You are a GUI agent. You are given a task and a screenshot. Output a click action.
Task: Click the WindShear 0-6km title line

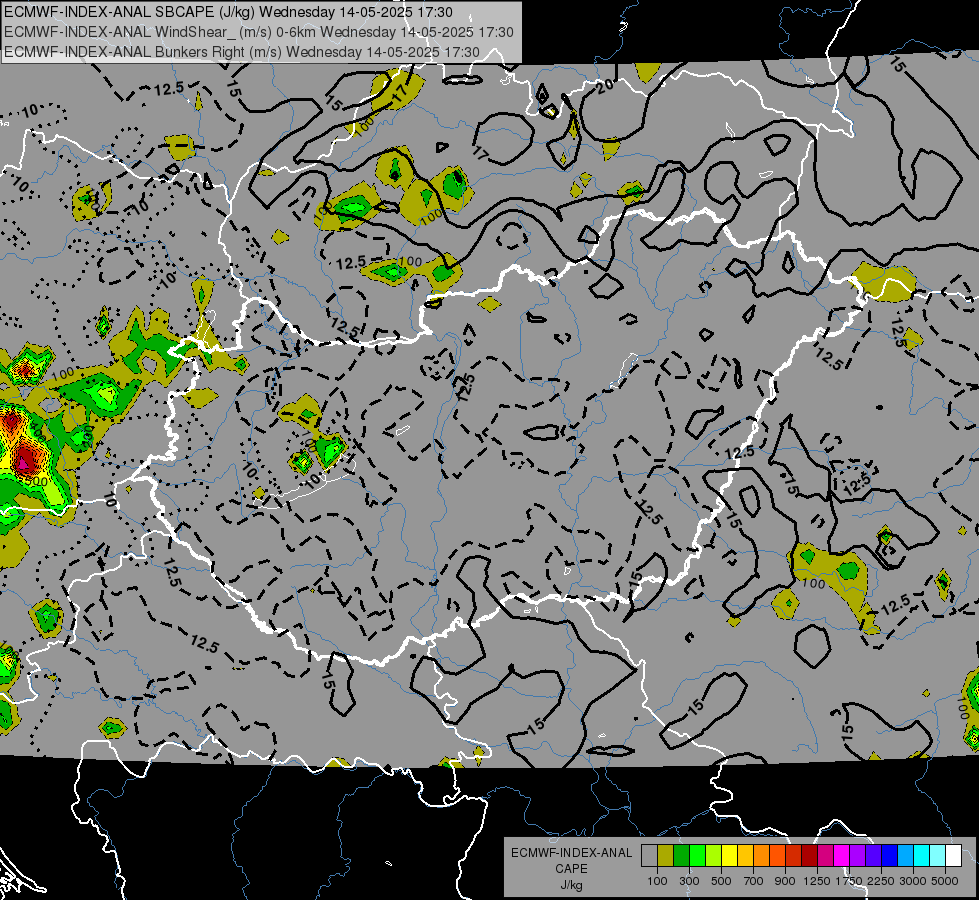pyautogui.click(x=258, y=32)
